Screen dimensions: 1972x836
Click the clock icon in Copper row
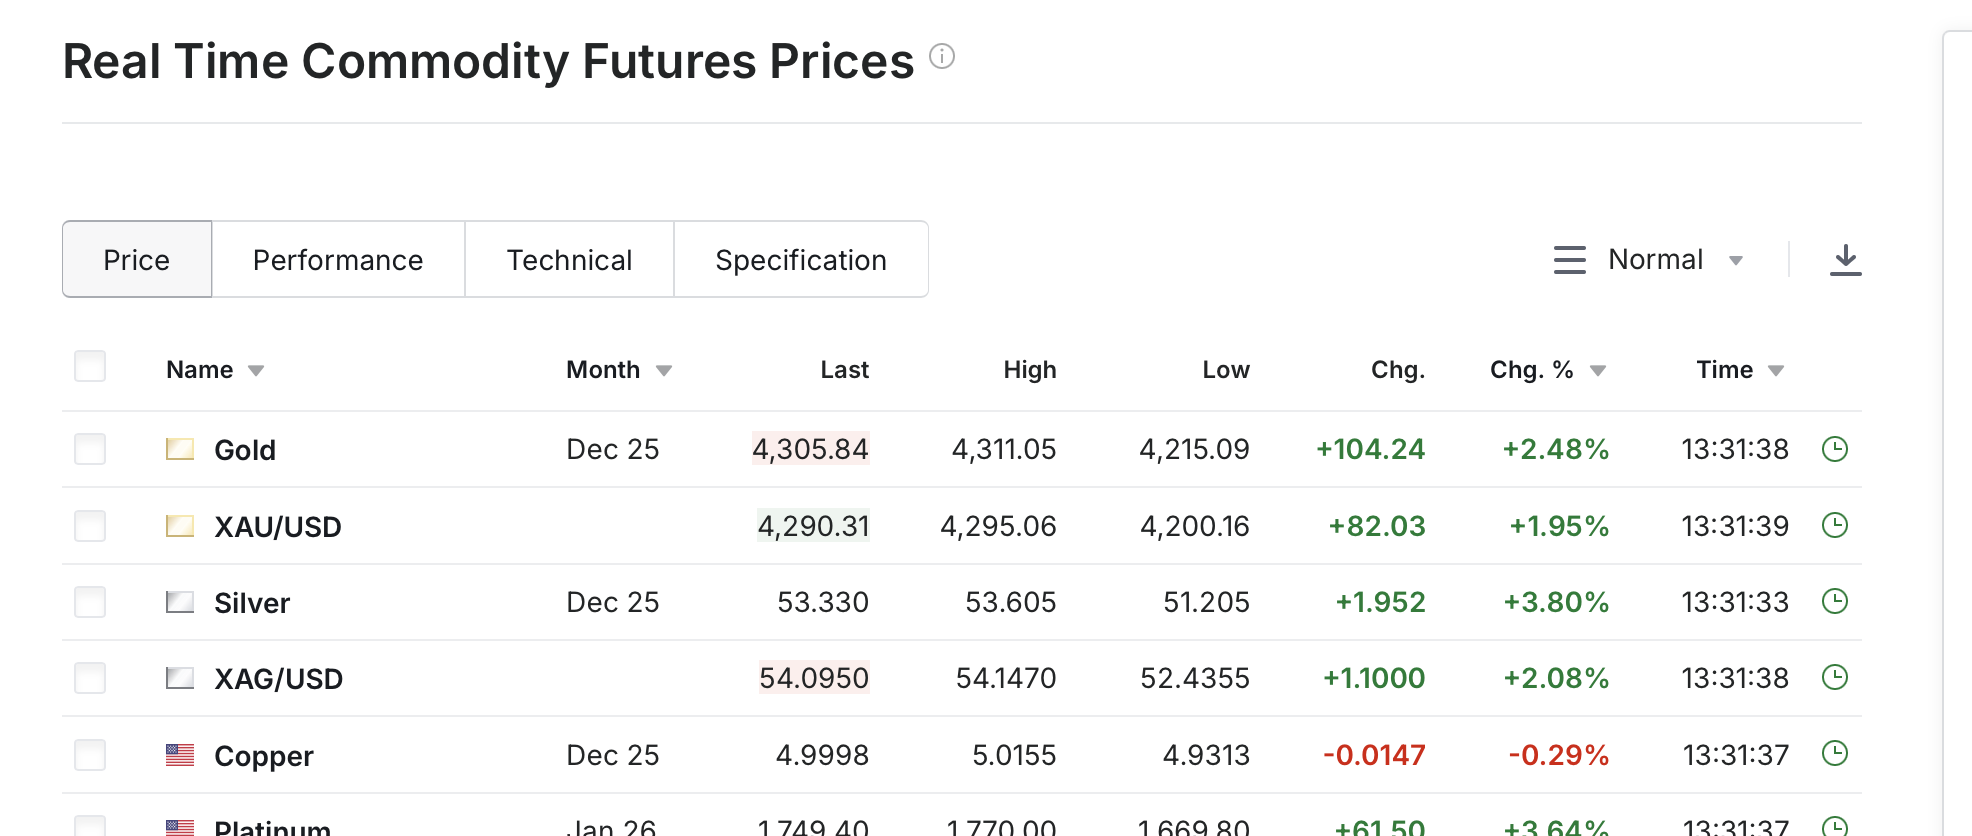tap(1834, 753)
